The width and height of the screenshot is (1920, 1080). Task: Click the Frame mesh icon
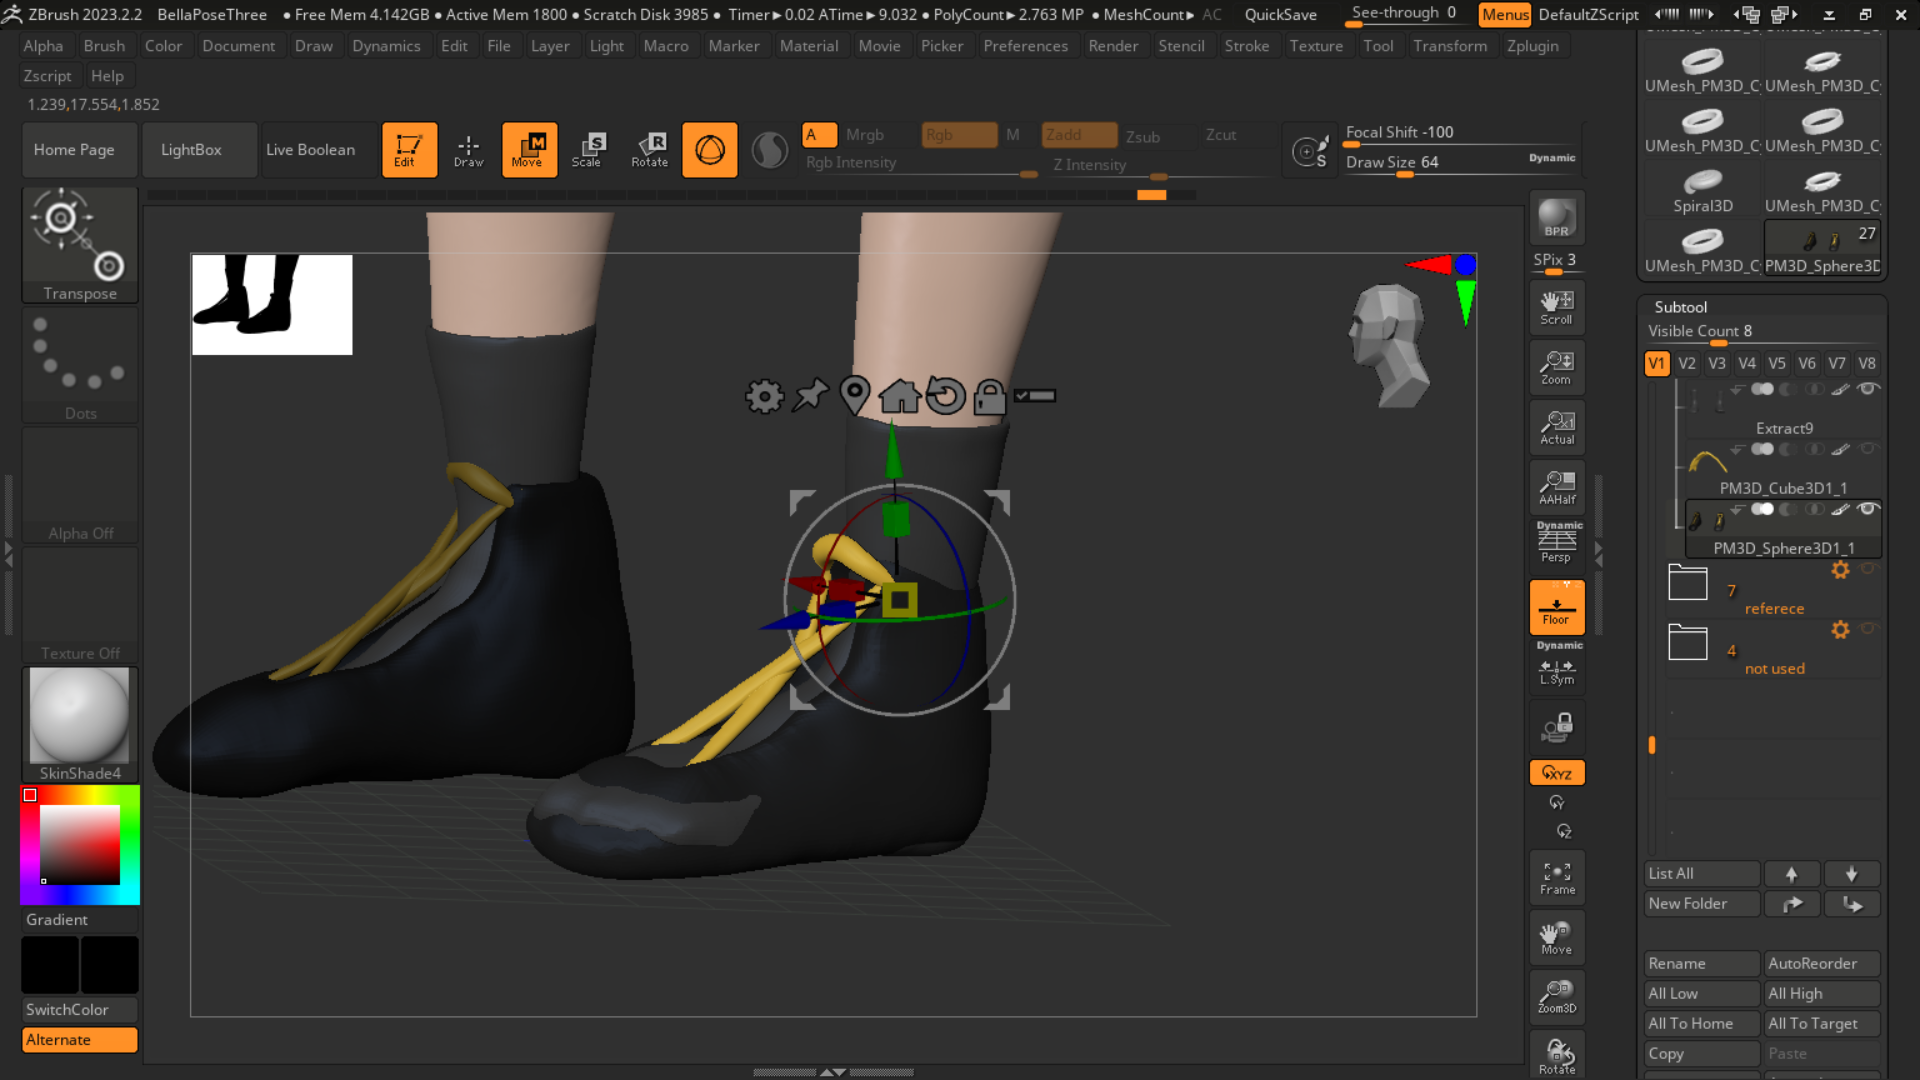1556,878
